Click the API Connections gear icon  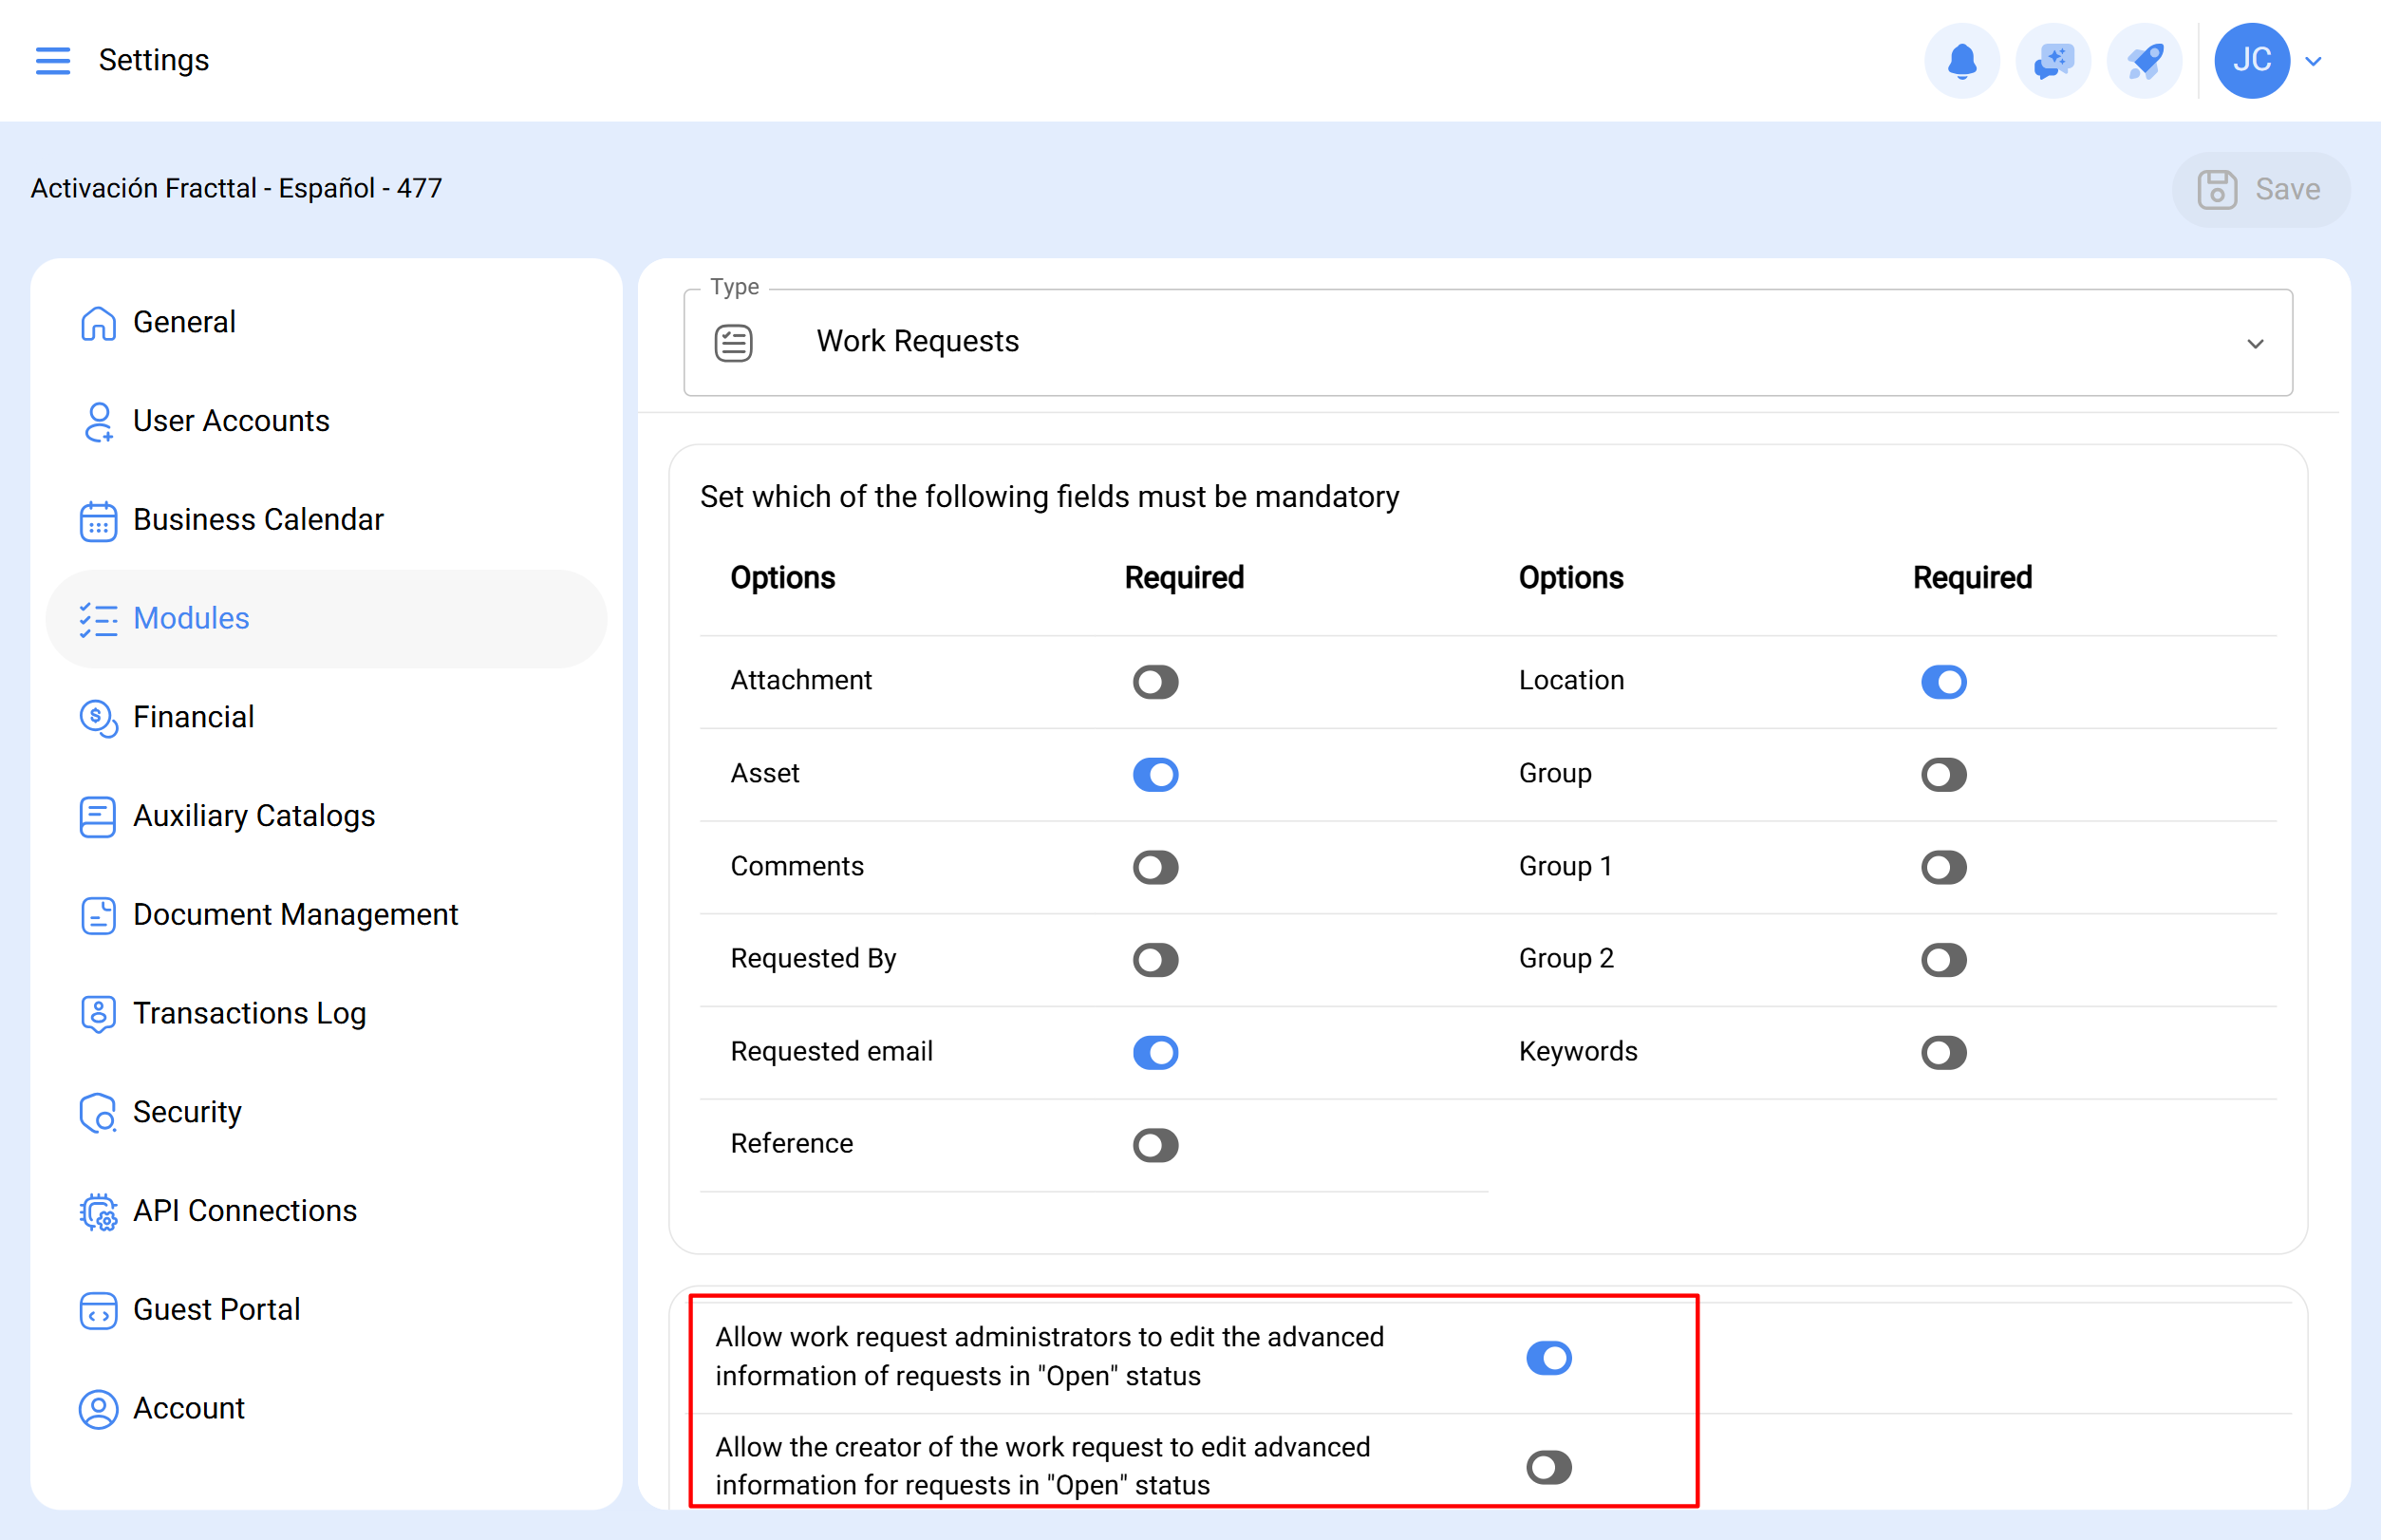tap(98, 1211)
